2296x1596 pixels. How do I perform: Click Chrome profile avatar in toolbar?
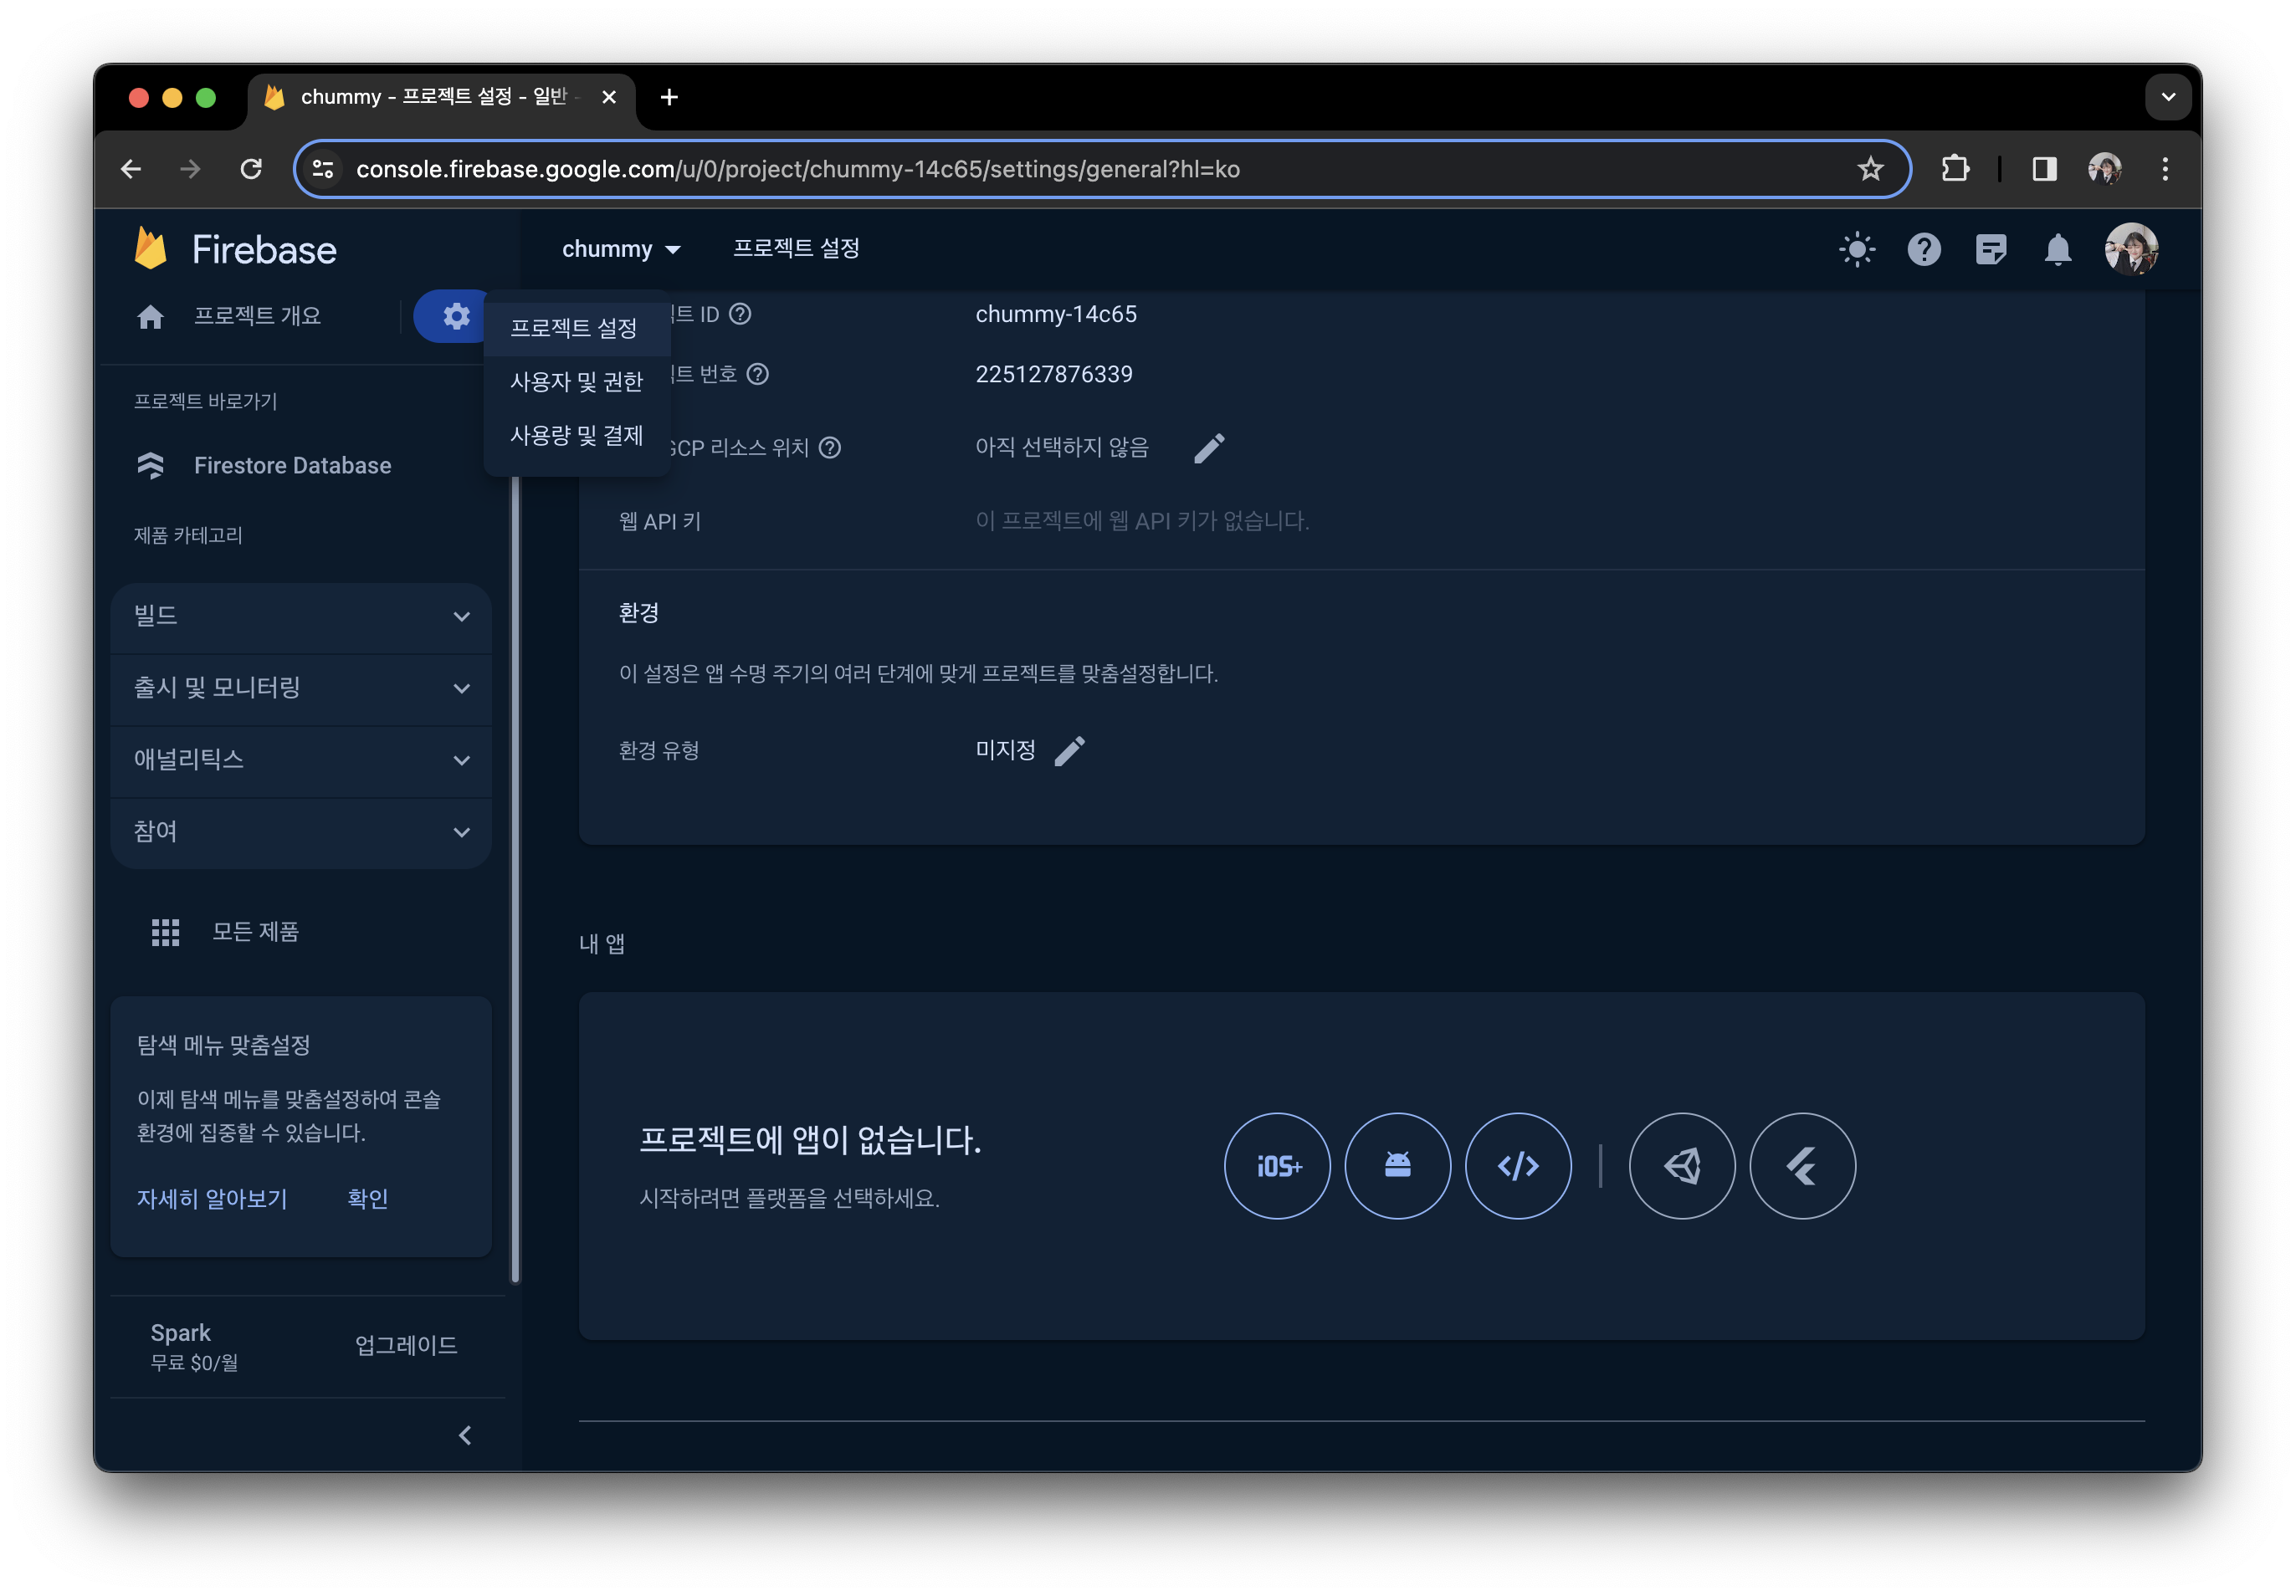tap(2104, 169)
